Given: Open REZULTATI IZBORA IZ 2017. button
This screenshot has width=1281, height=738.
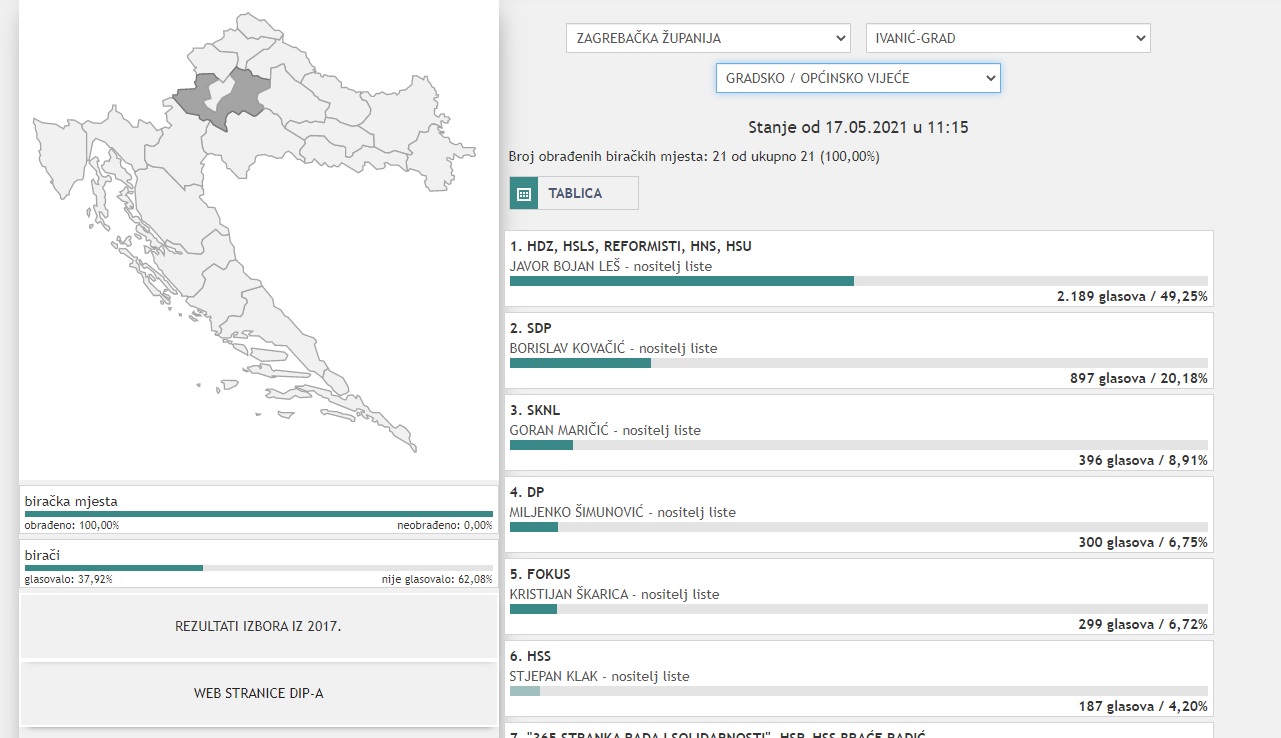Looking at the screenshot, I should (x=259, y=626).
